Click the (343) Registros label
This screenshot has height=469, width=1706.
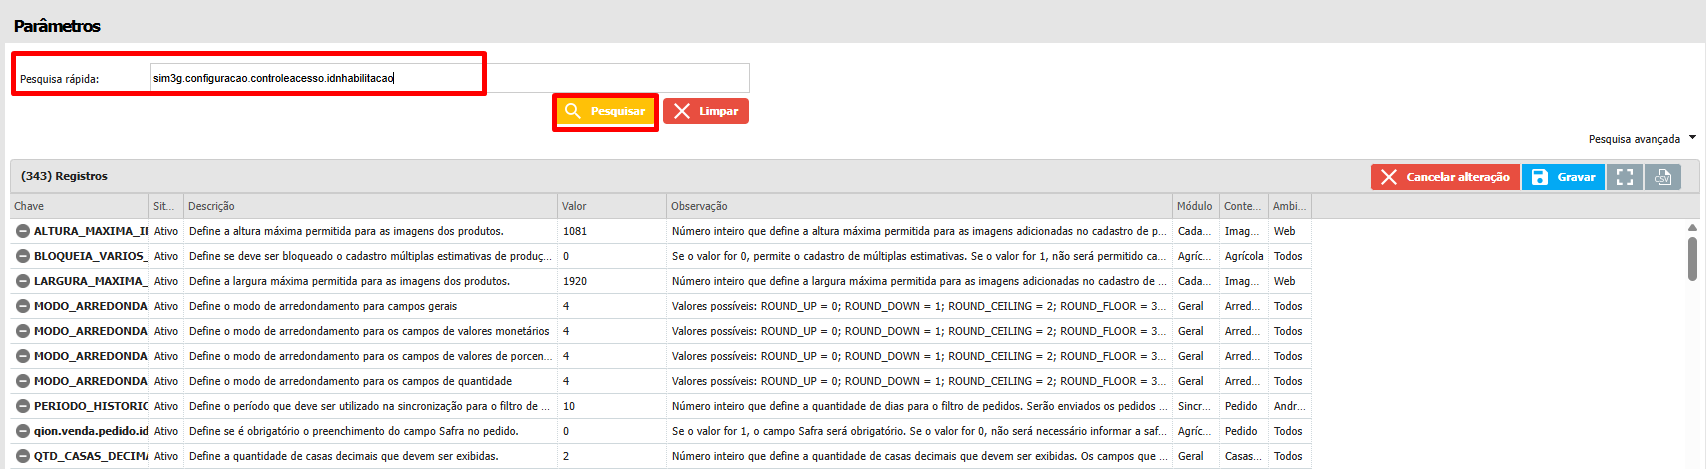(64, 176)
